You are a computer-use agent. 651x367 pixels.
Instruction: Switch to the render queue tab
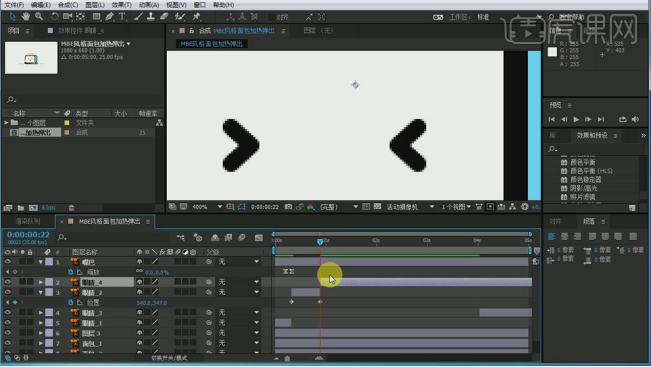[28, 221]
